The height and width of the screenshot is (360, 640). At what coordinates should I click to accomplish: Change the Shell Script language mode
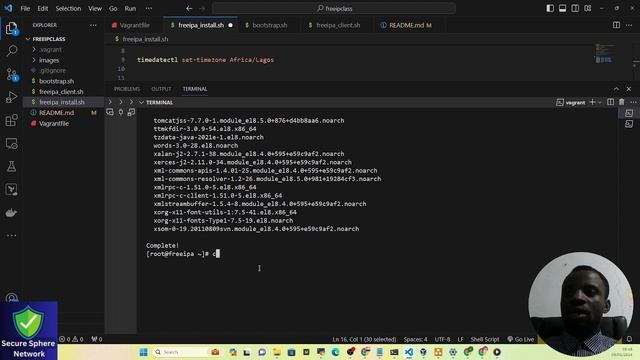[484, 339]
